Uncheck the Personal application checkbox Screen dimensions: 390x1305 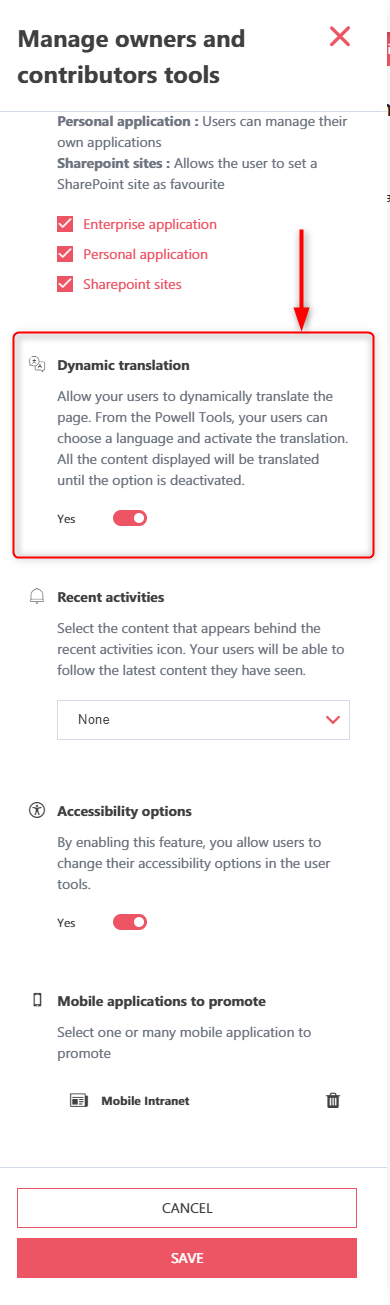tap(66, 254)
